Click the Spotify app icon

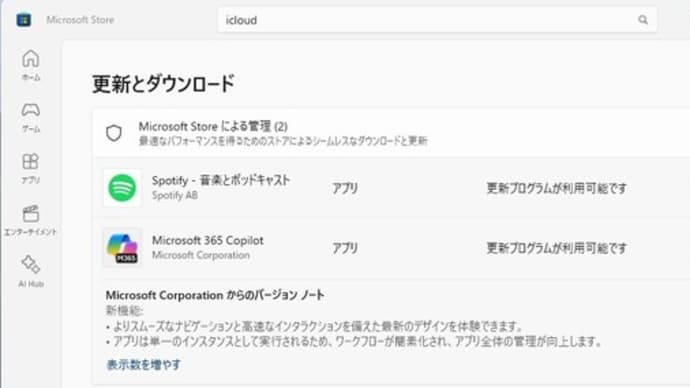coord(122,188)
